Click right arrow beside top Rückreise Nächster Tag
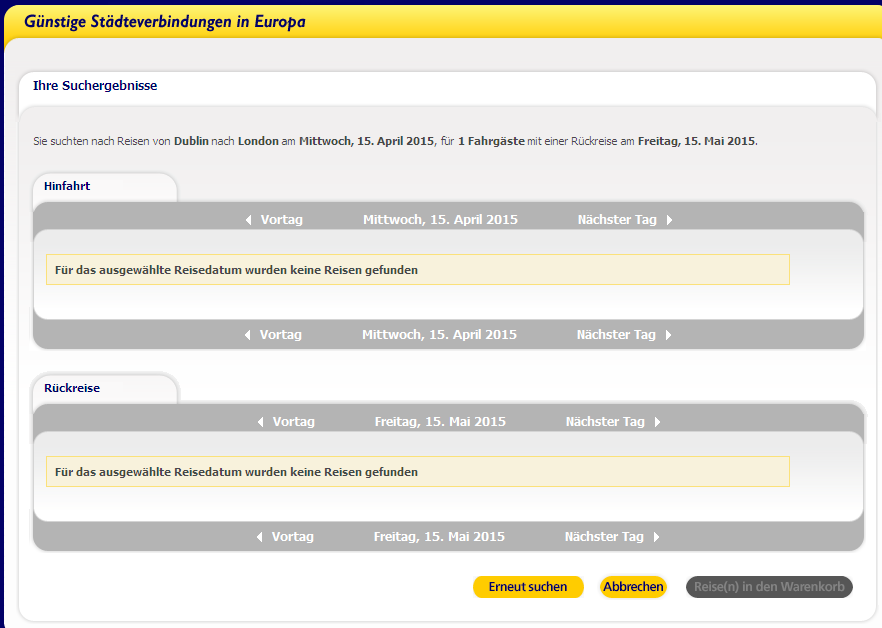This screenshot has width=882, height=628. coord(657,422)
